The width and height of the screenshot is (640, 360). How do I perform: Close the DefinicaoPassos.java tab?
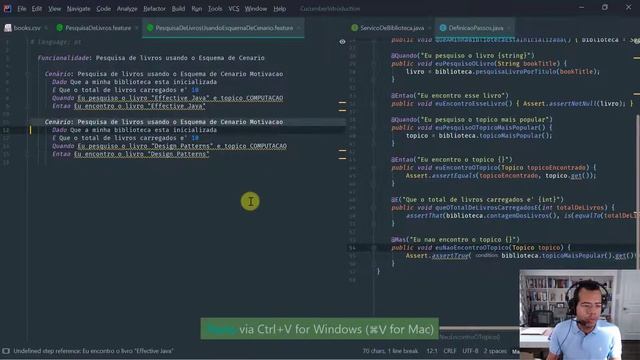coord(508,28)
